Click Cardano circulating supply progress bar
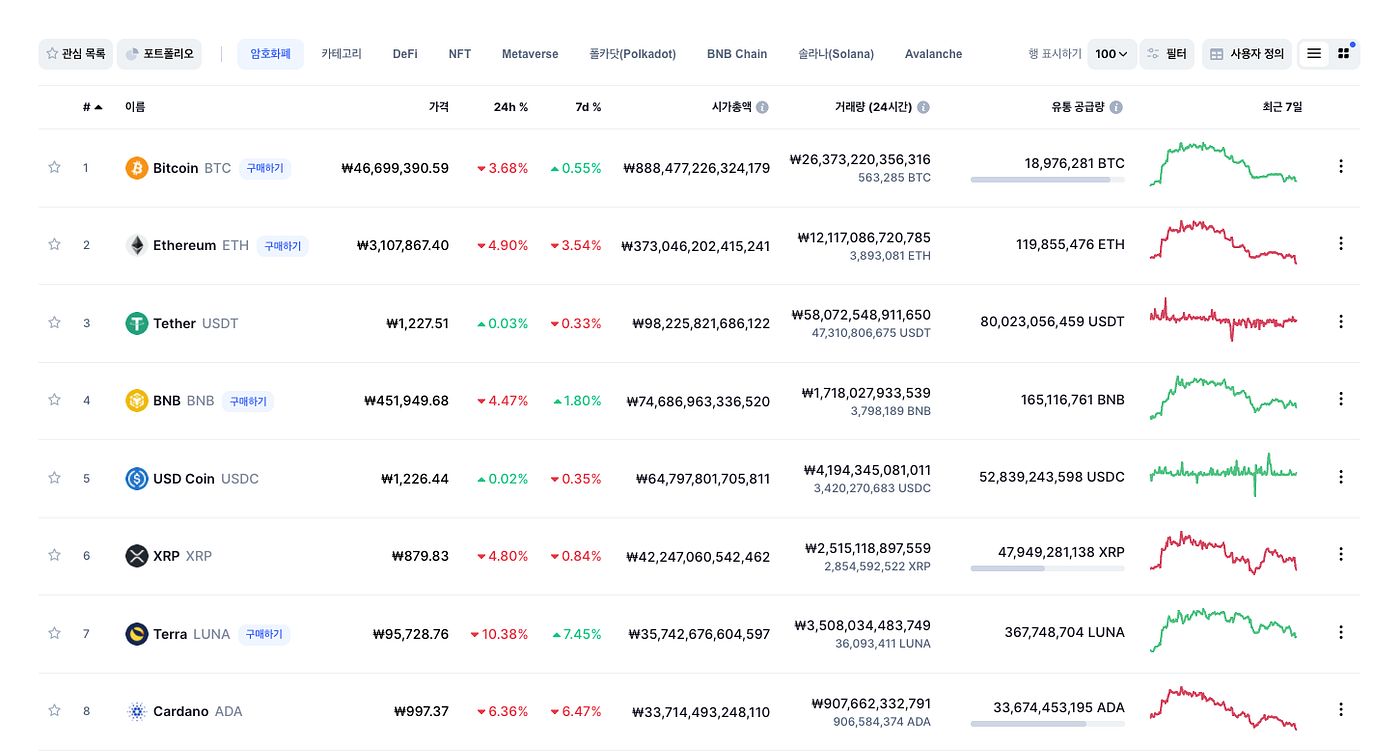1400x751 pixels. pyautogui.click(x=1047, y=724)
